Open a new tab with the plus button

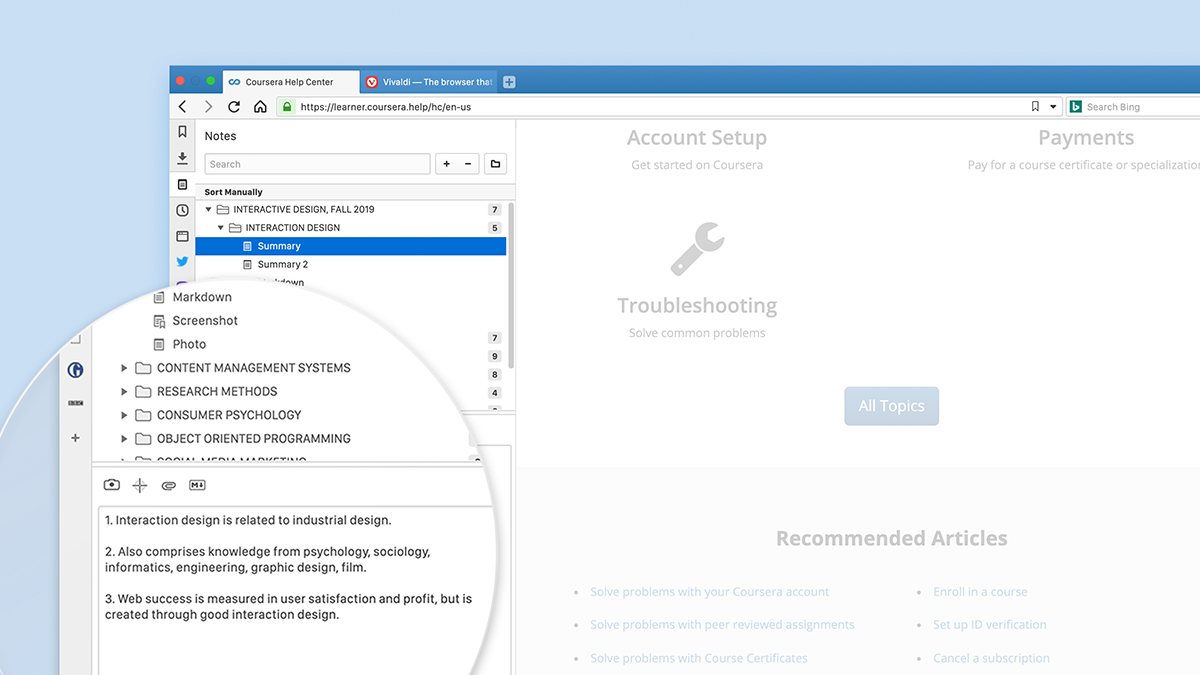coord(509,82)
